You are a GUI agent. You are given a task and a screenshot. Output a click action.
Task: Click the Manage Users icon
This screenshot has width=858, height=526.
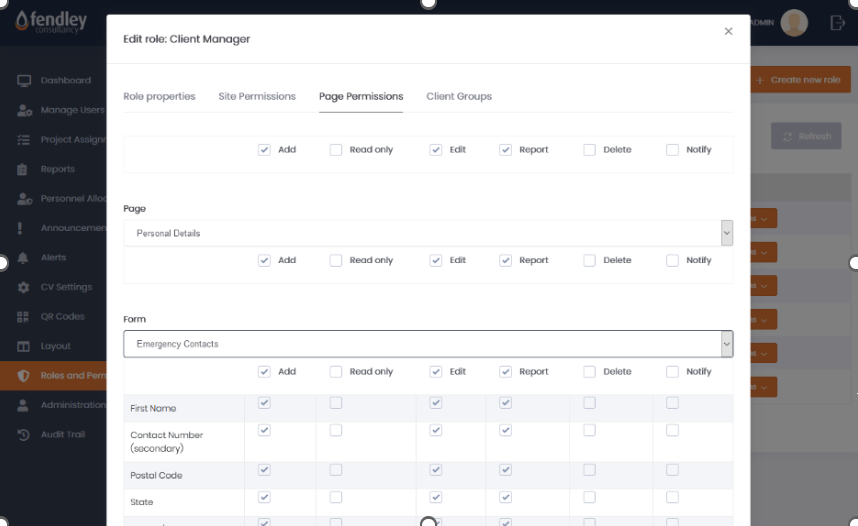(24, 110)
